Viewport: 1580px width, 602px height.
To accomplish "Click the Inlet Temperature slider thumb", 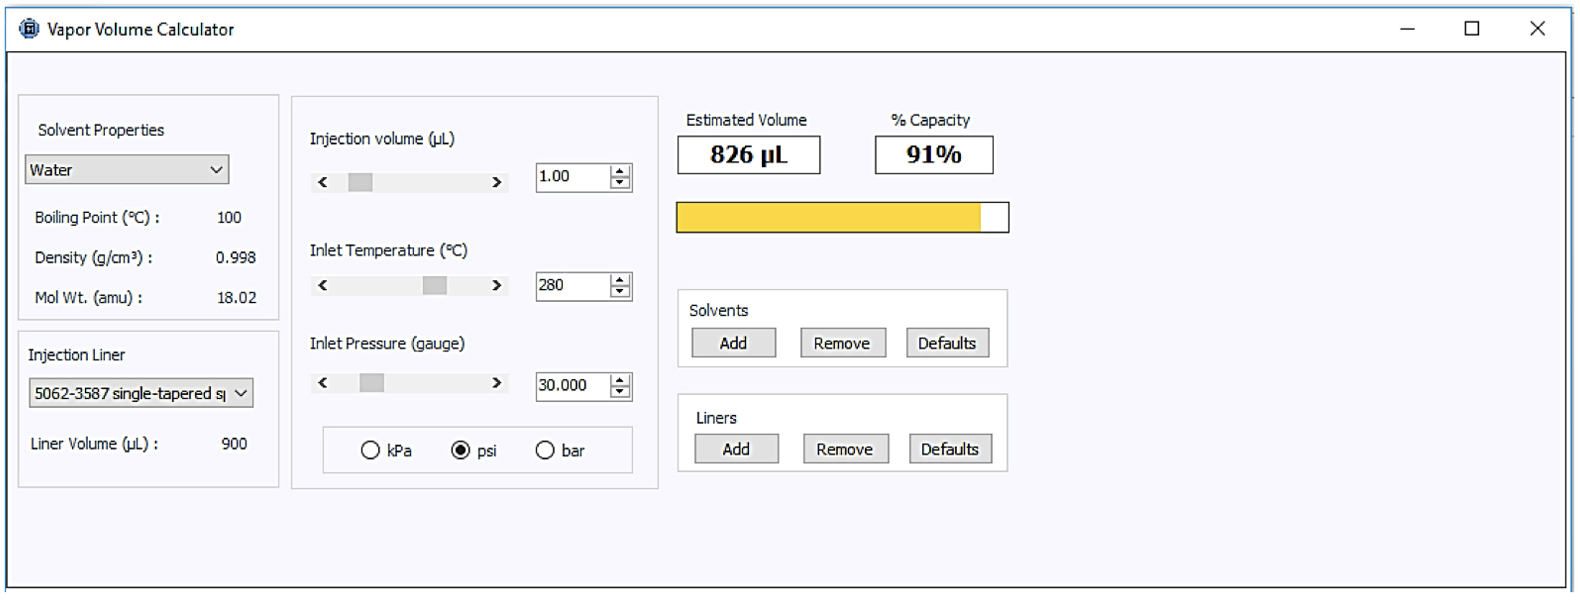I will (434, 285).
